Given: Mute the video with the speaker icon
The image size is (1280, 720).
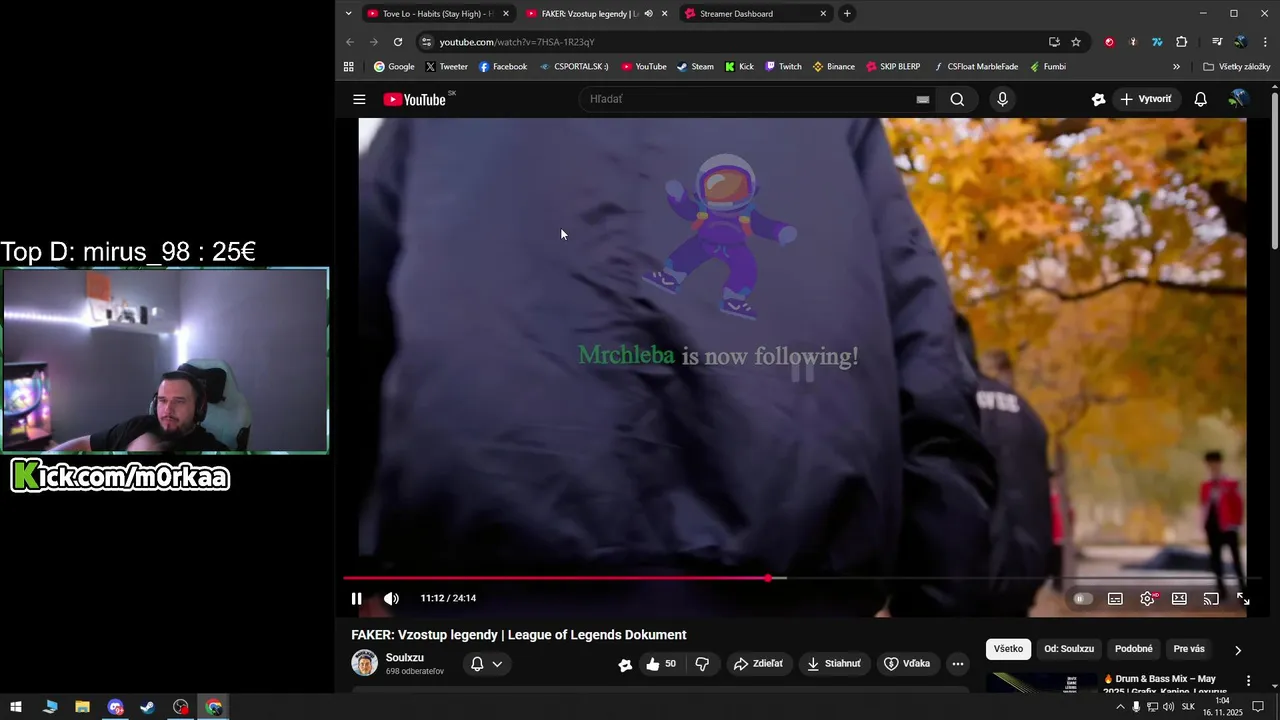Looking at the screenshot, I should (391, 598).
